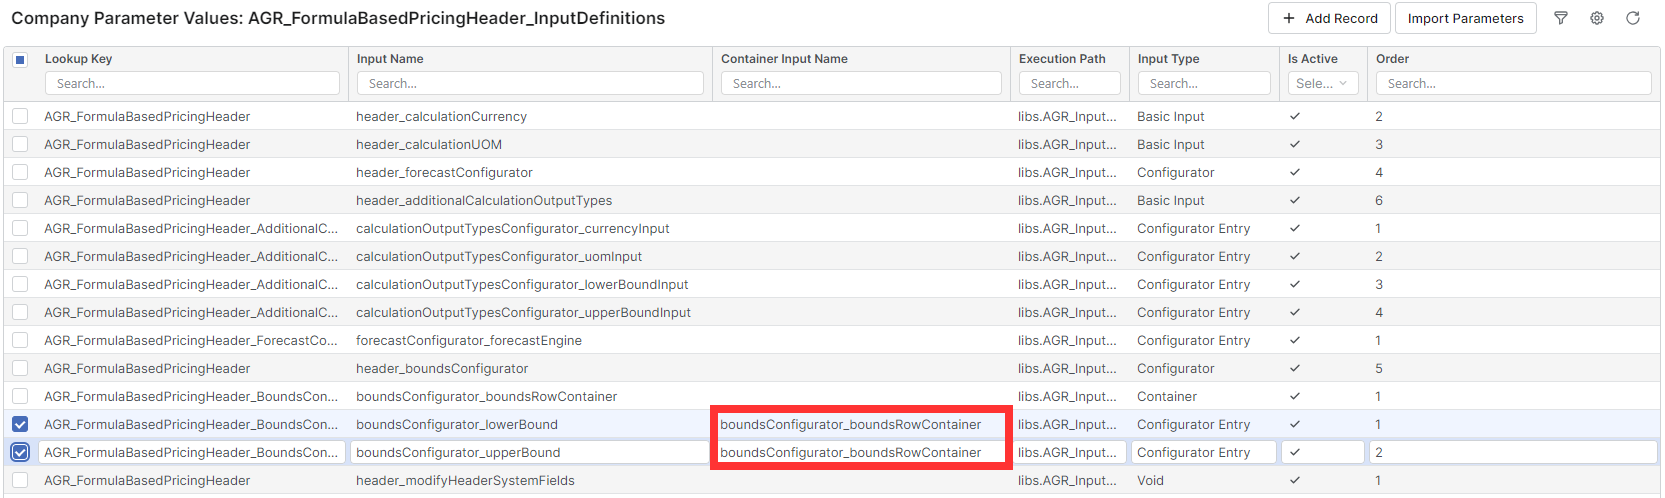This screenshot has height=498, width=1665.
Task: Toggle Is Active checkmark for boundsConfigurator_upperBound row
Action: (x=1295, y=453)
